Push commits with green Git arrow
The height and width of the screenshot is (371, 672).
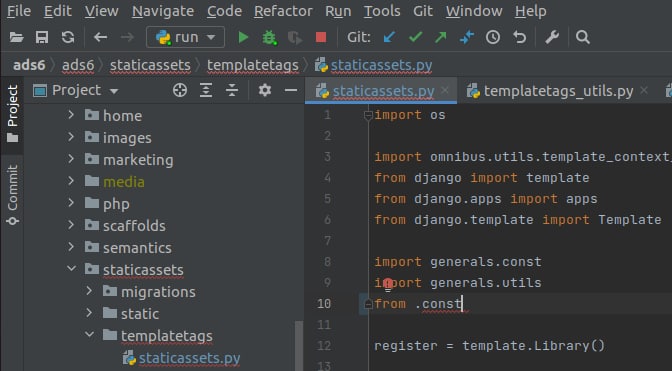point(441,37)
